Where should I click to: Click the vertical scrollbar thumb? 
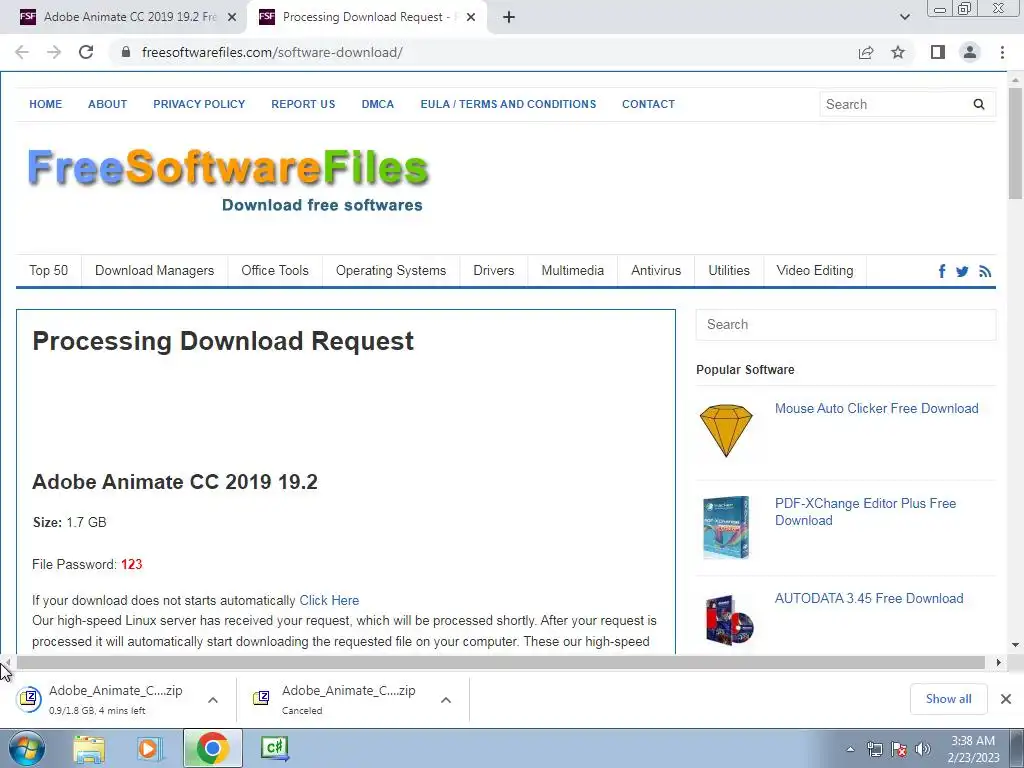(x=1015, y=142)
